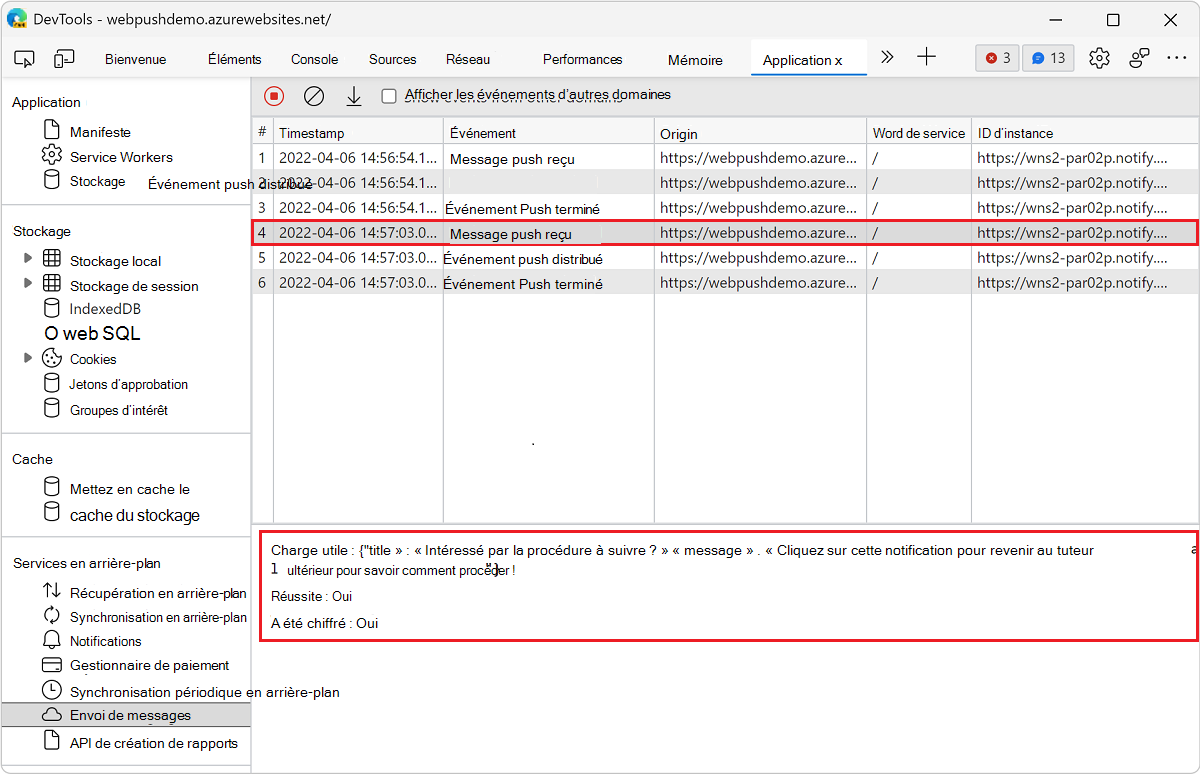Image resolution: width=1200 pixels, height=774 pixels.
Task: Show more tabs with double chevron
Action: 887,57
